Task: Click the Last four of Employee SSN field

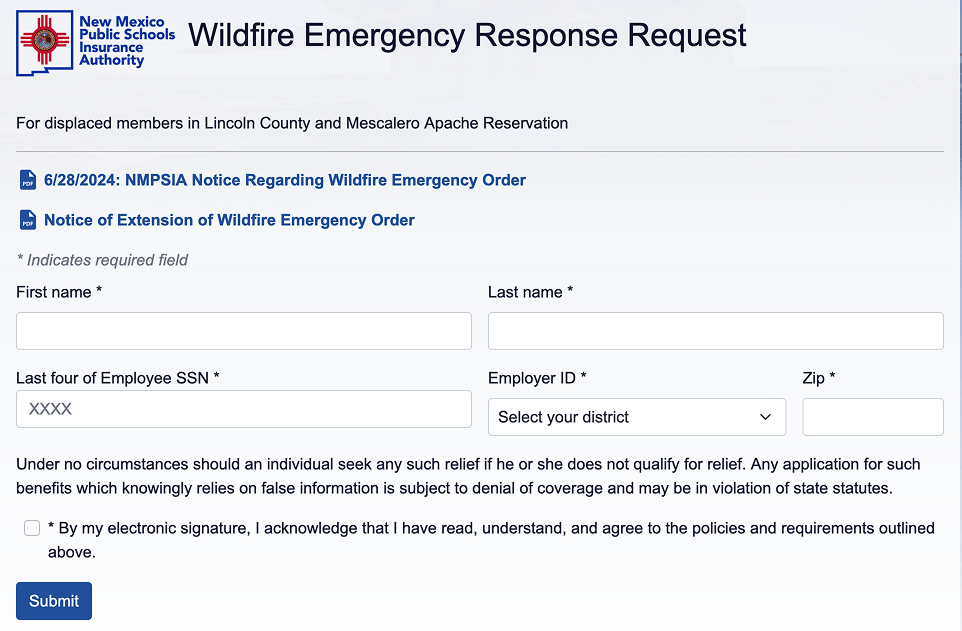Action: tap(243, 409)
